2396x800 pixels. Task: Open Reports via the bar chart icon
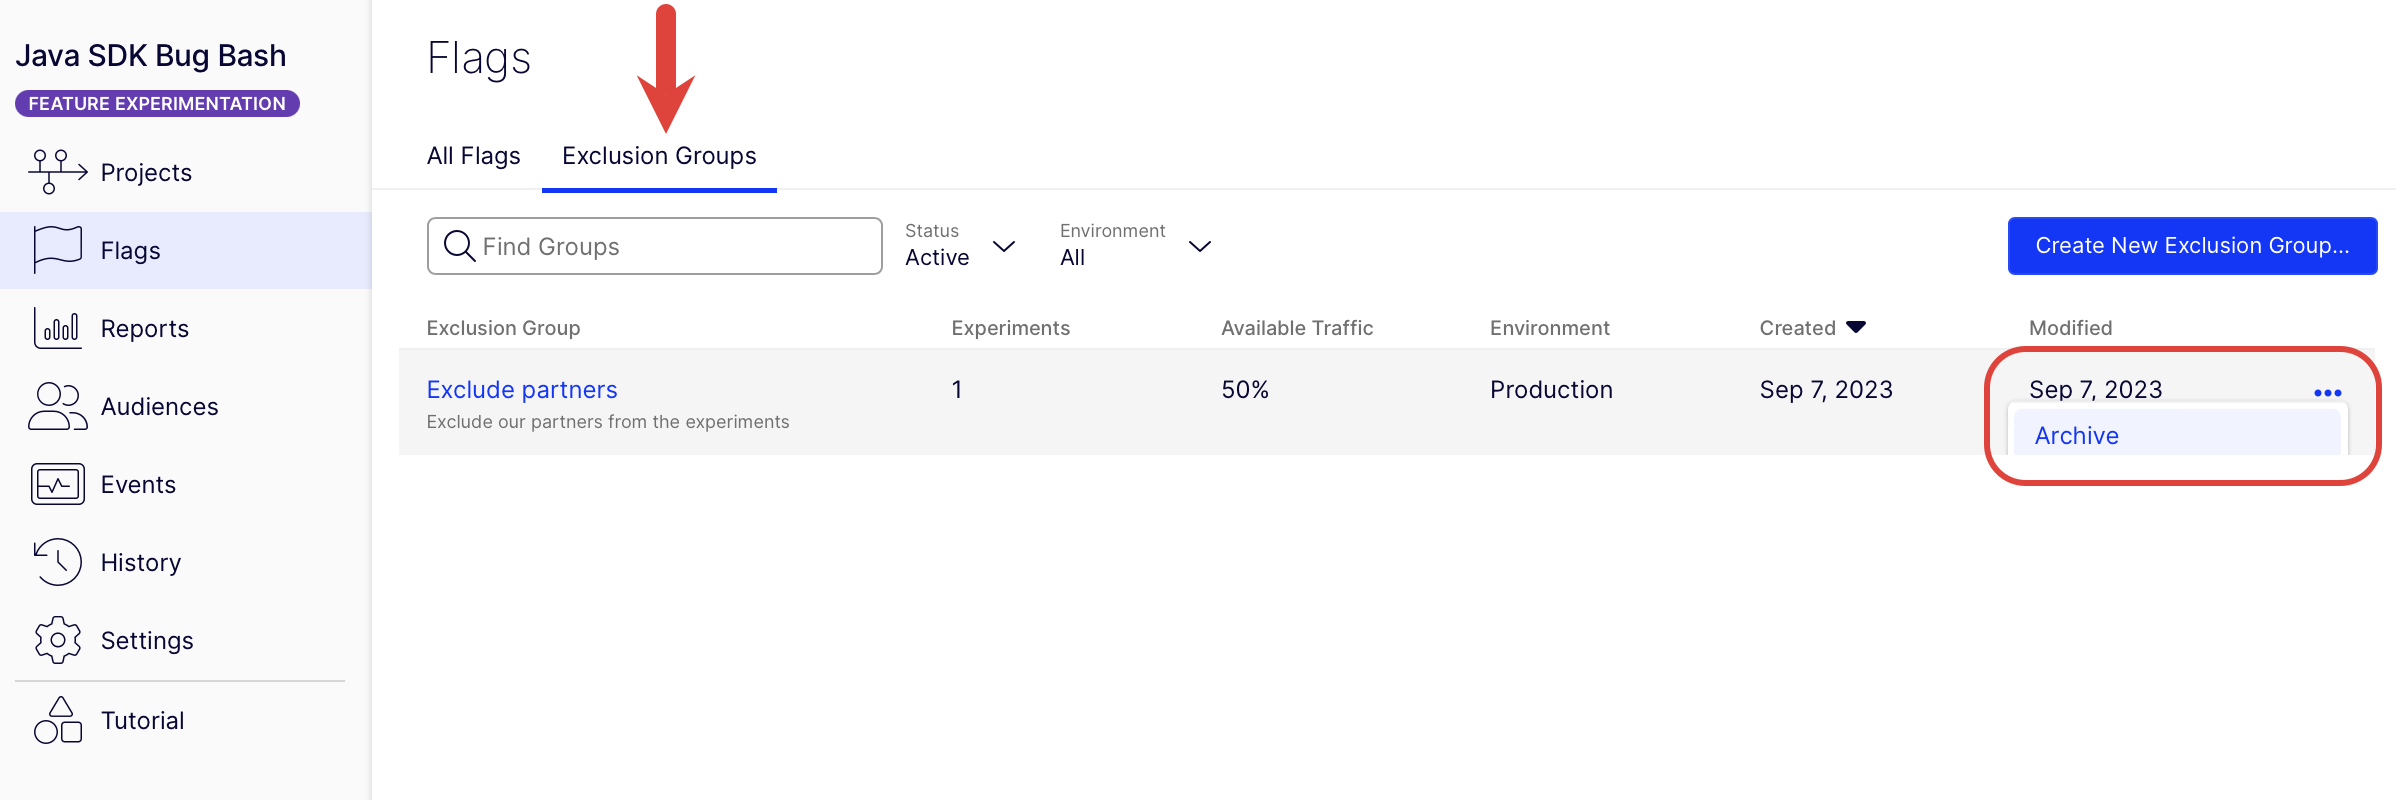pos(57,328)
